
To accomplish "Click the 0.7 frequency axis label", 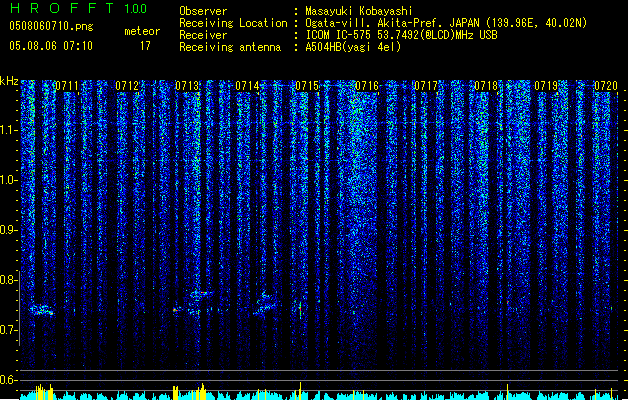I will click(x=9, y=330).
